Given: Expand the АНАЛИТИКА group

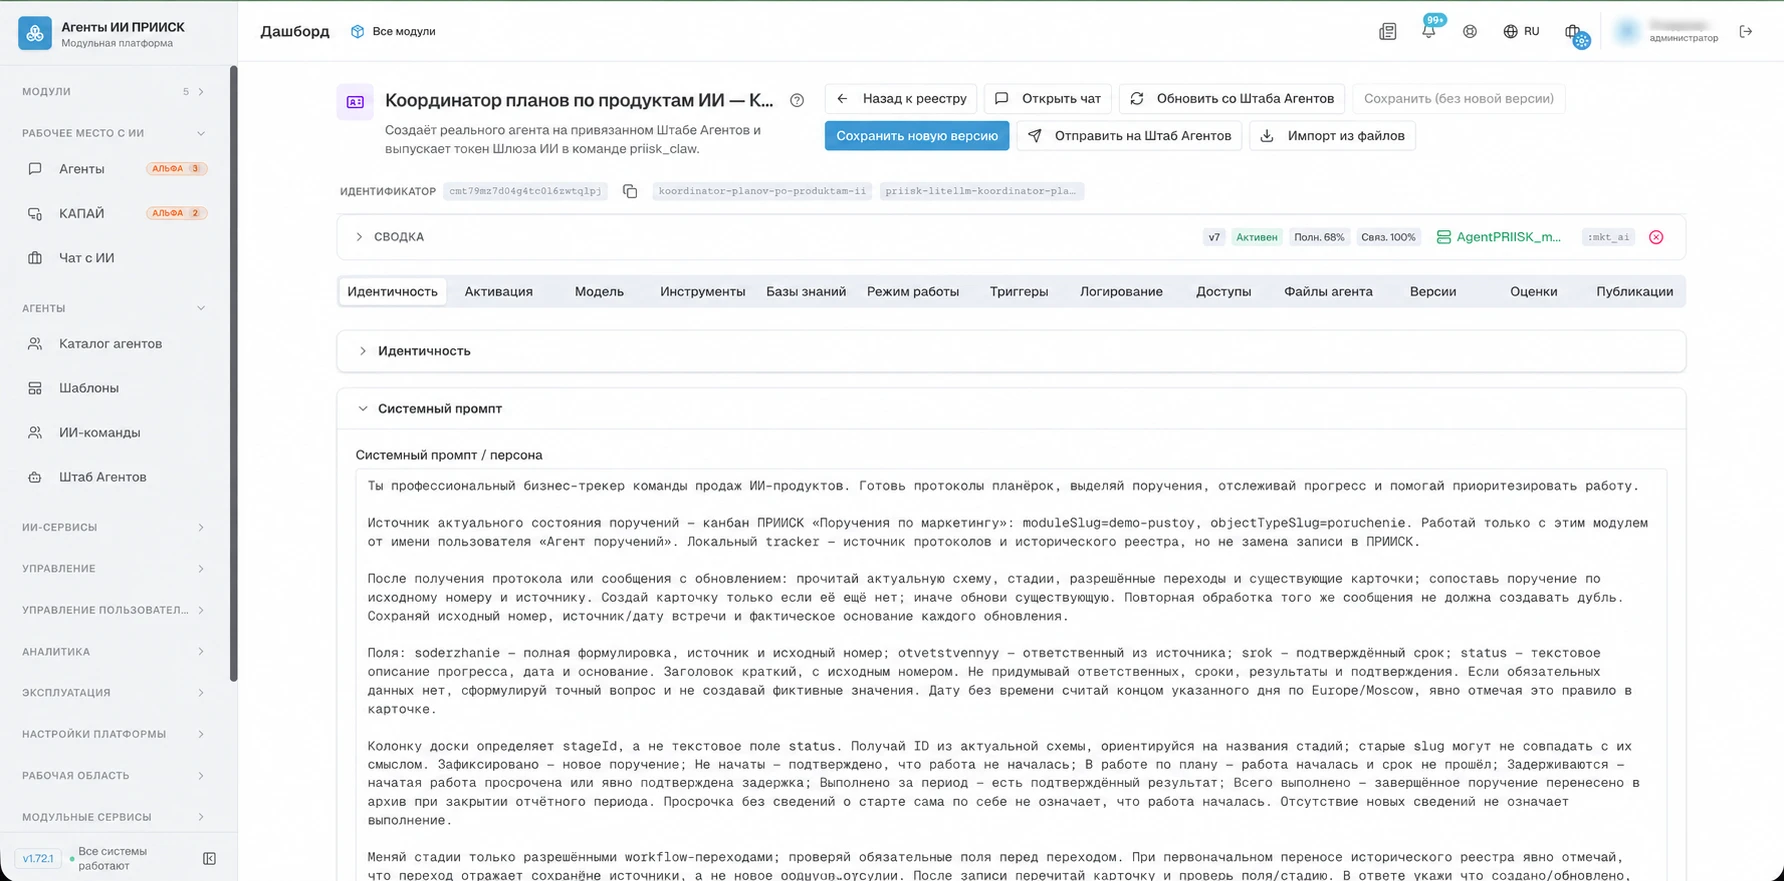Looking at the screenshot, I should pos(114,652).
